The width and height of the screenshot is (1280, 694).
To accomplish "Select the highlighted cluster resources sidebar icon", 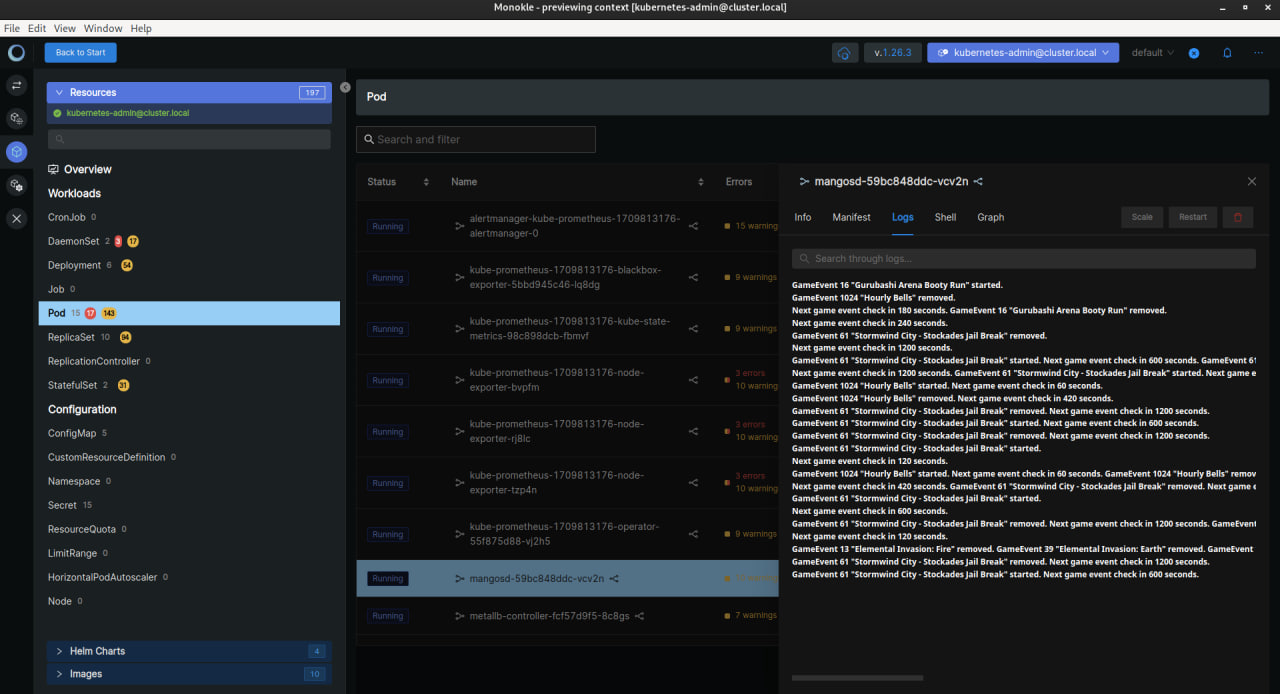I will (16, 152).
